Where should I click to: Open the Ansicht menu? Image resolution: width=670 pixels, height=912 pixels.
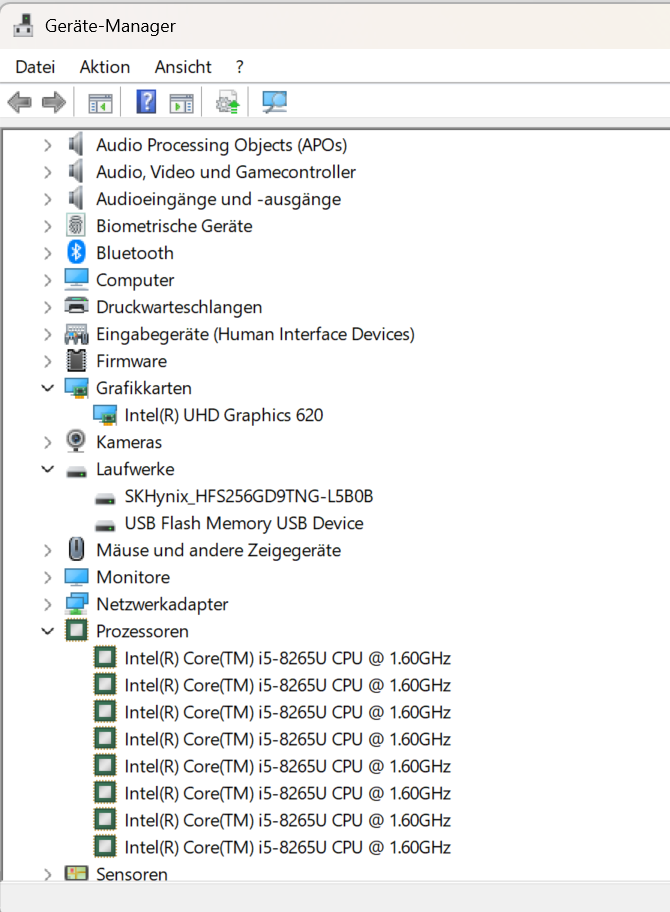(183, 67)
